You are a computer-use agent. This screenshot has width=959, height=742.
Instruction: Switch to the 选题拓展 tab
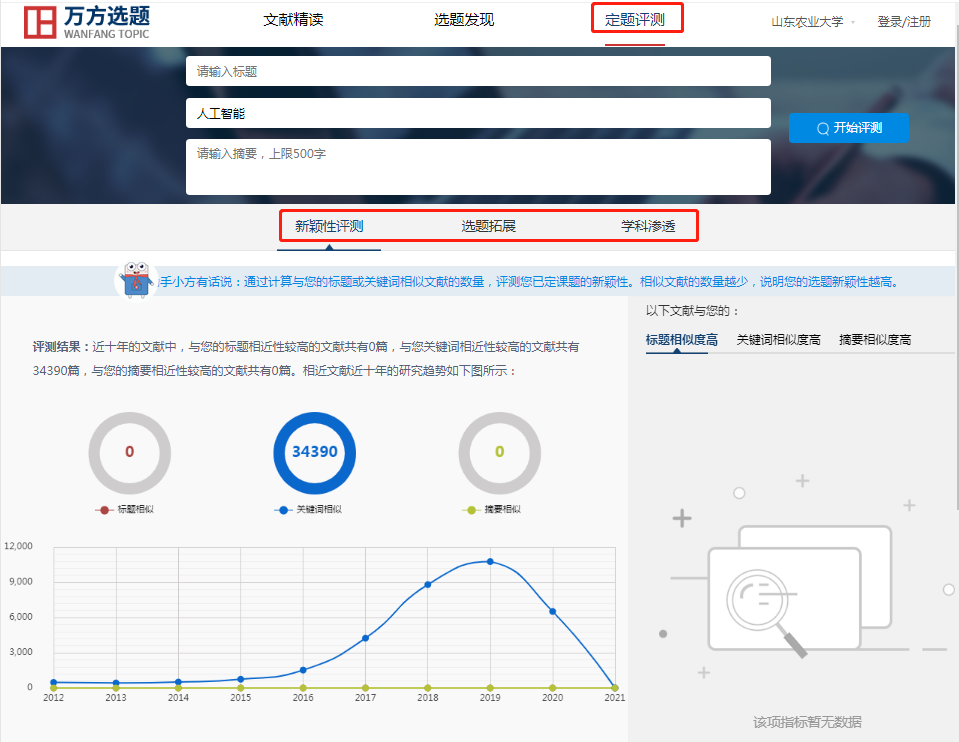[488, 226]
